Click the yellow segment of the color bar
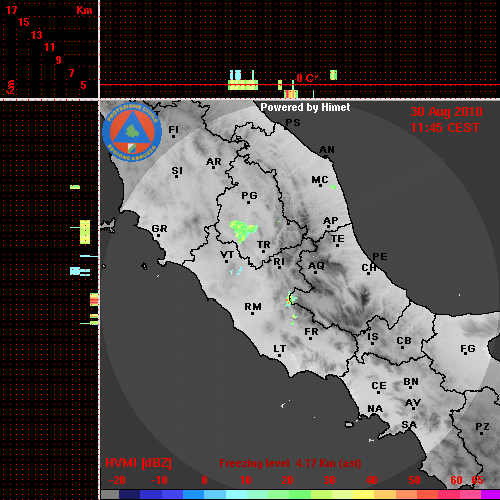The width and height of the screenshot is (500, 500). click(363, 494)
